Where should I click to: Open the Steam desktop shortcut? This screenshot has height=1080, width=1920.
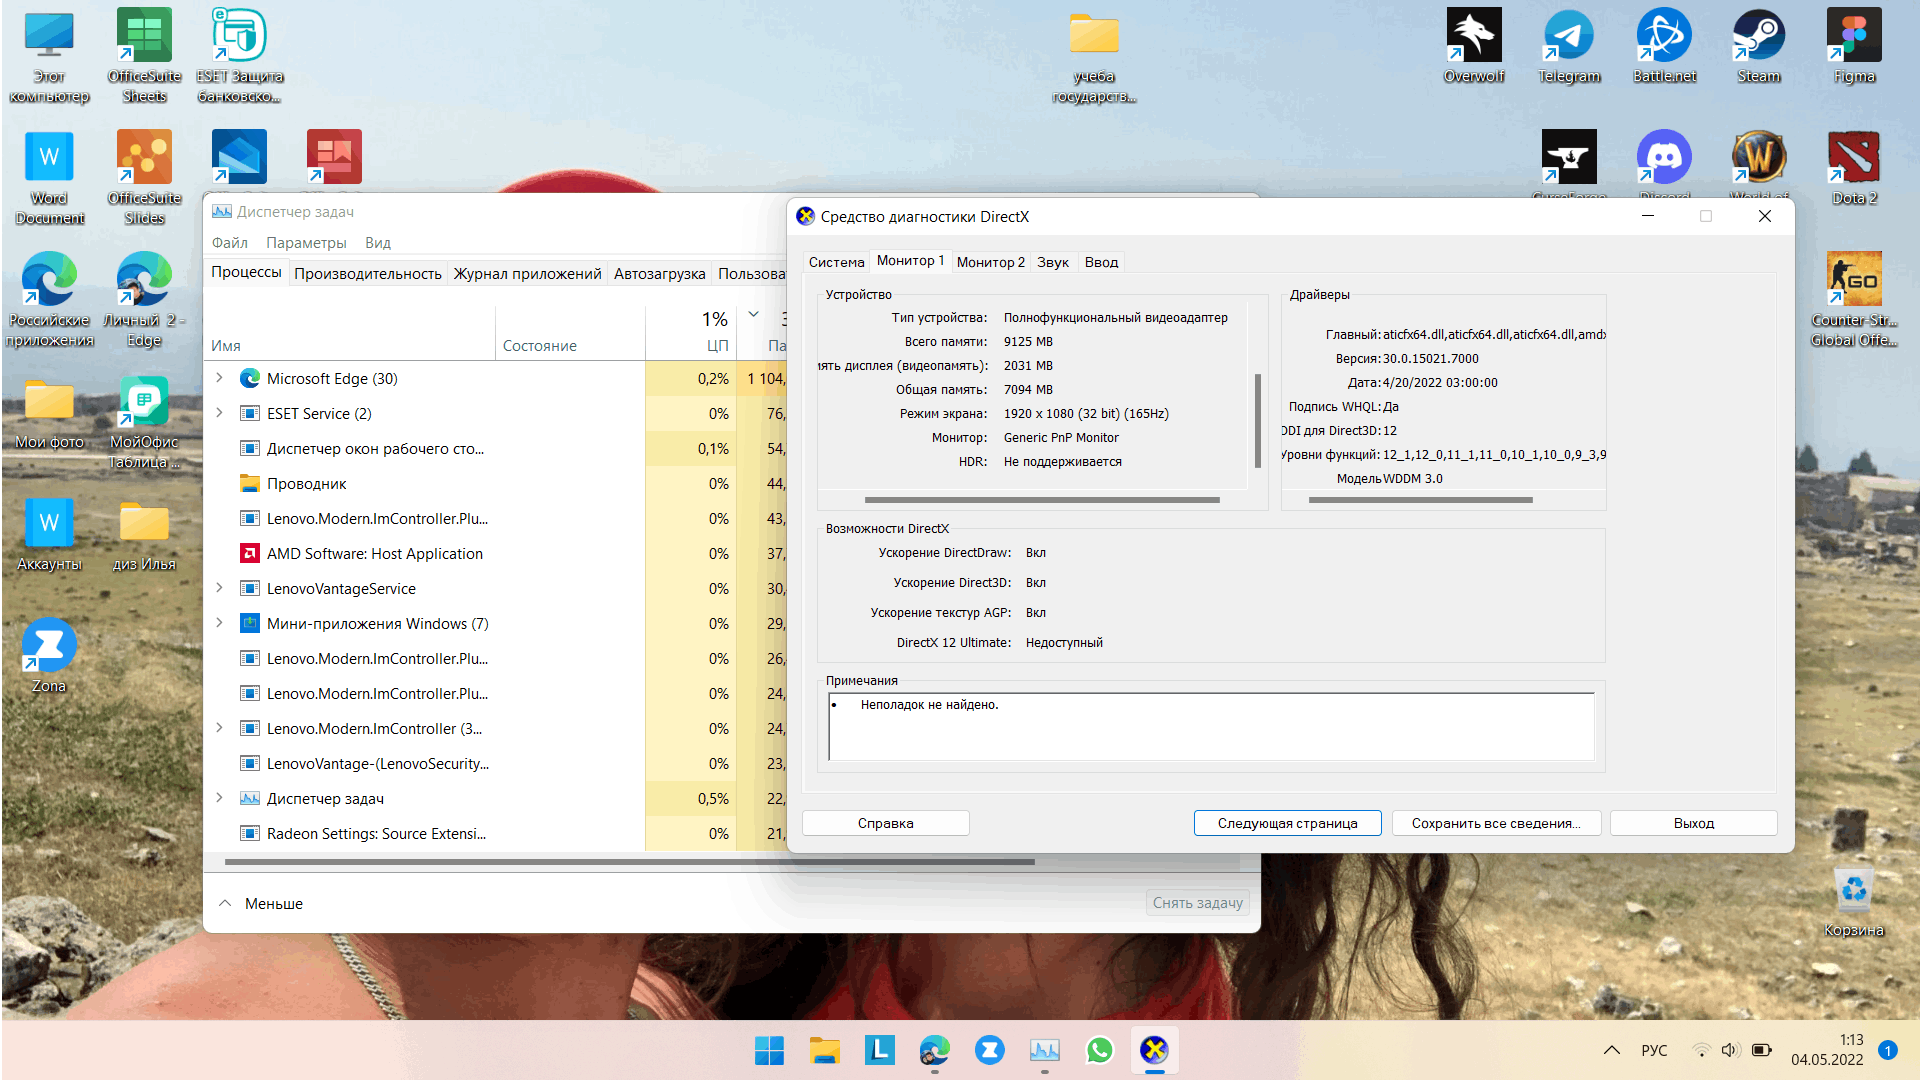point(1759,47)
